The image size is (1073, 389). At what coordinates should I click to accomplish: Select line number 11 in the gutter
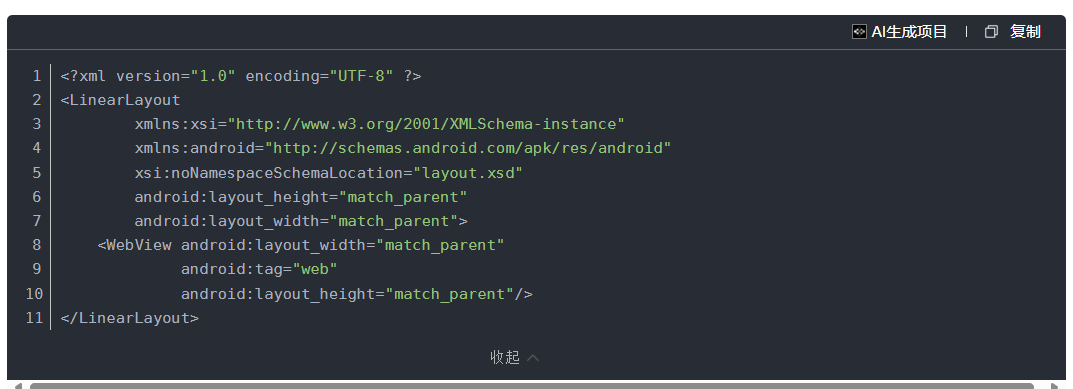click(x=34, y=318)
